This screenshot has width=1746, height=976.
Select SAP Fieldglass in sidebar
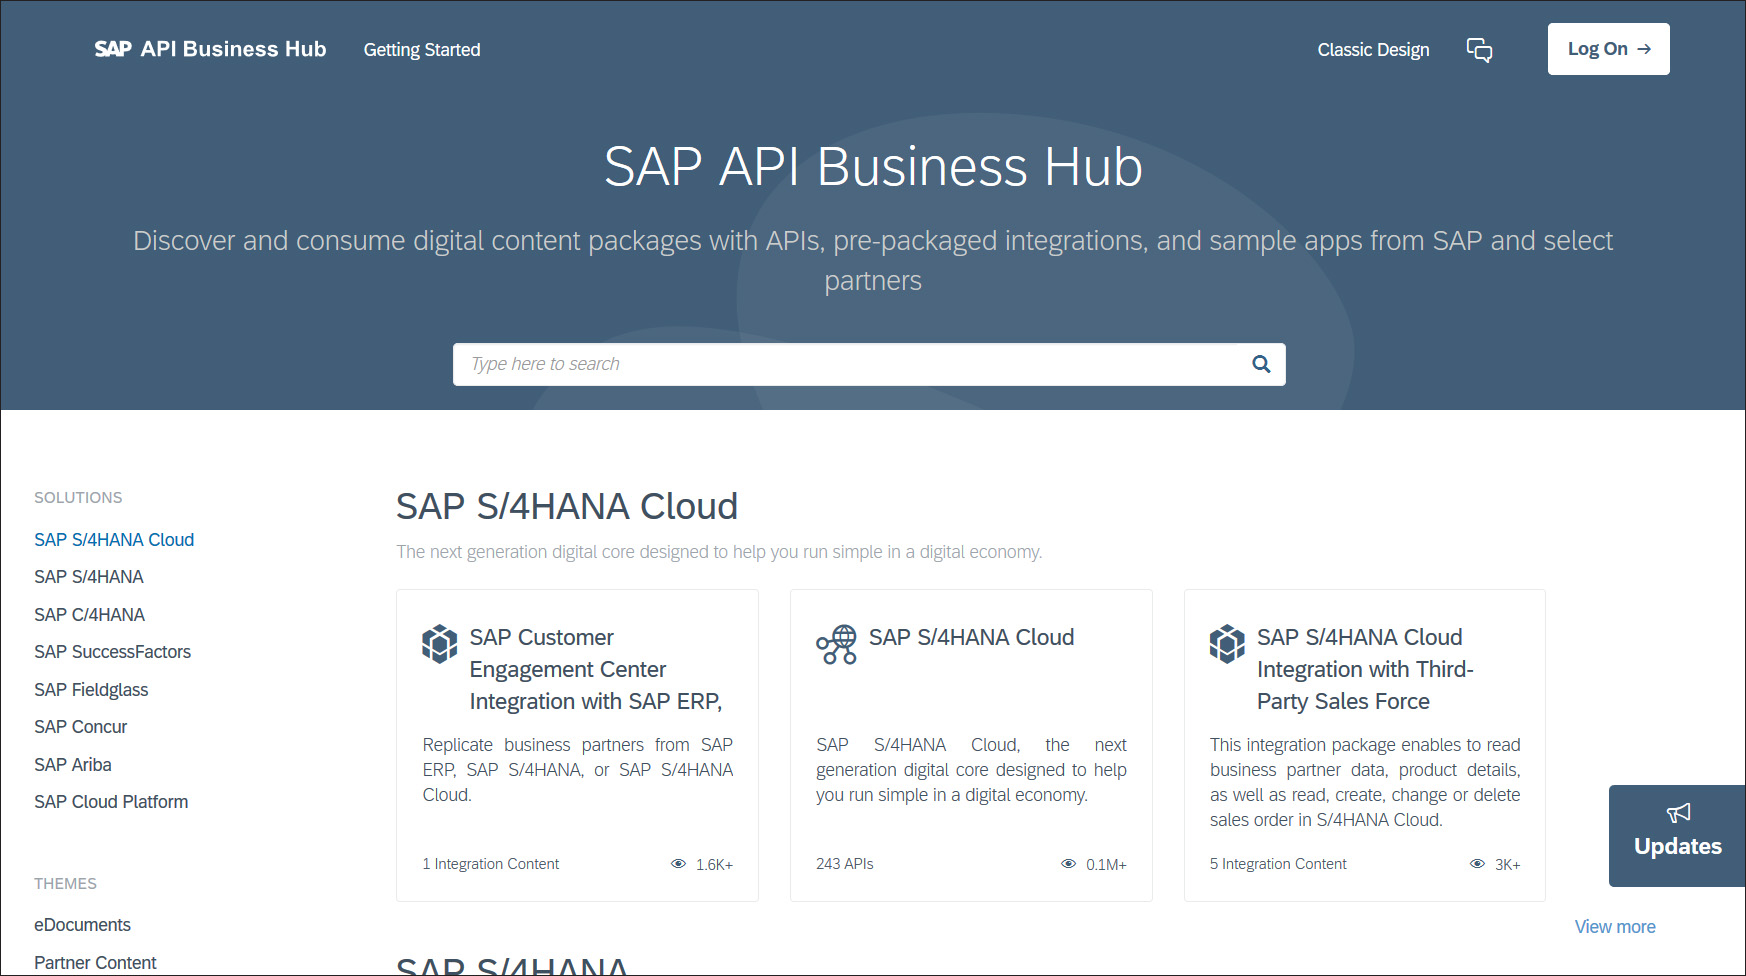click(91, 690)
